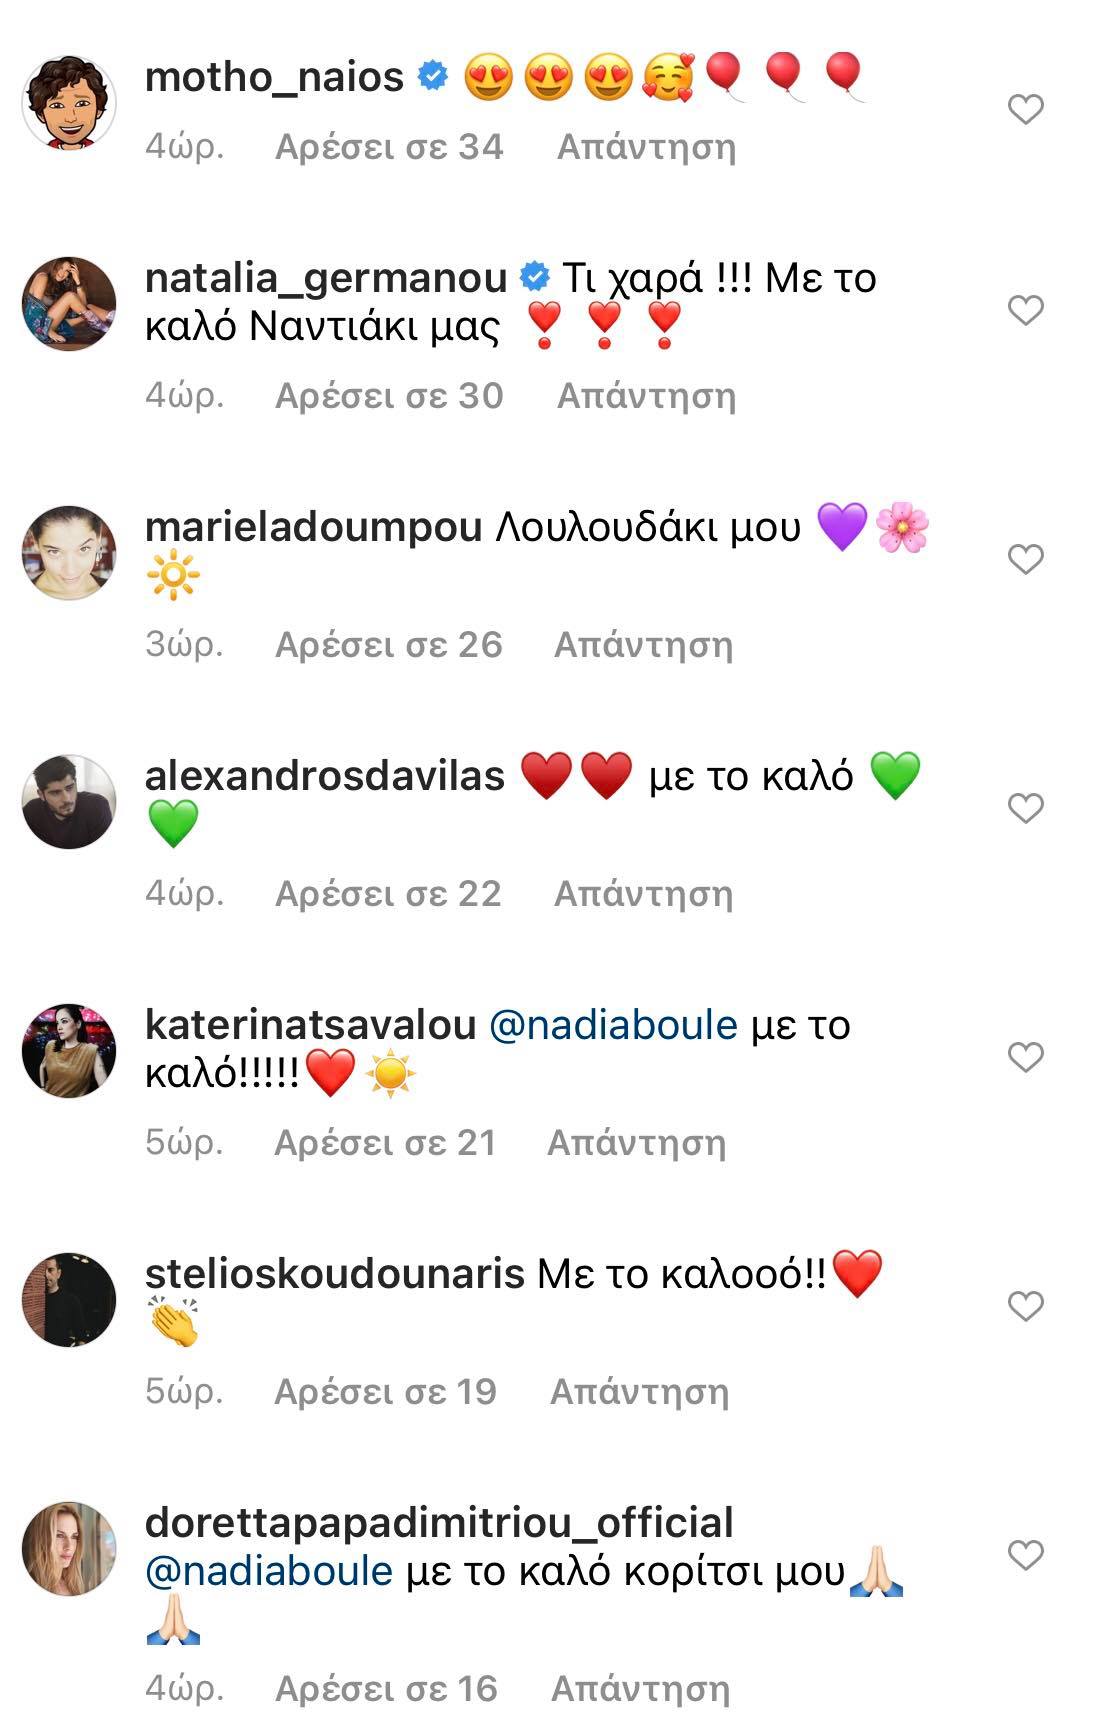
Task: Open dorettapapadimitriou_official username link
Action: (439, 1523)
